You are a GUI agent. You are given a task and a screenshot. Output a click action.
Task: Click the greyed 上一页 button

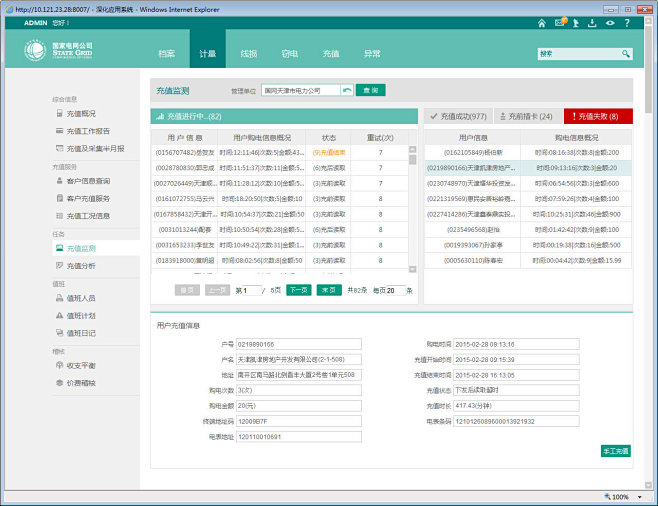coord(218,290)
